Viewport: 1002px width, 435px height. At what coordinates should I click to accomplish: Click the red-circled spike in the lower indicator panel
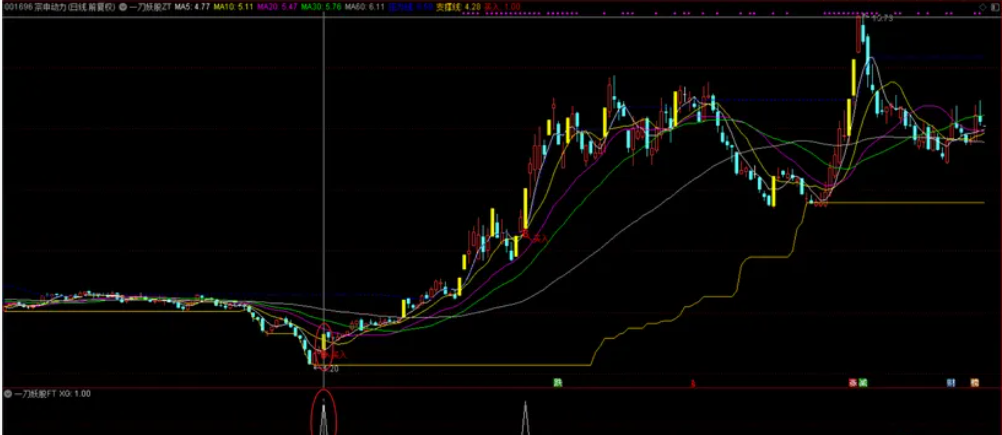click(x=324, y=415)
